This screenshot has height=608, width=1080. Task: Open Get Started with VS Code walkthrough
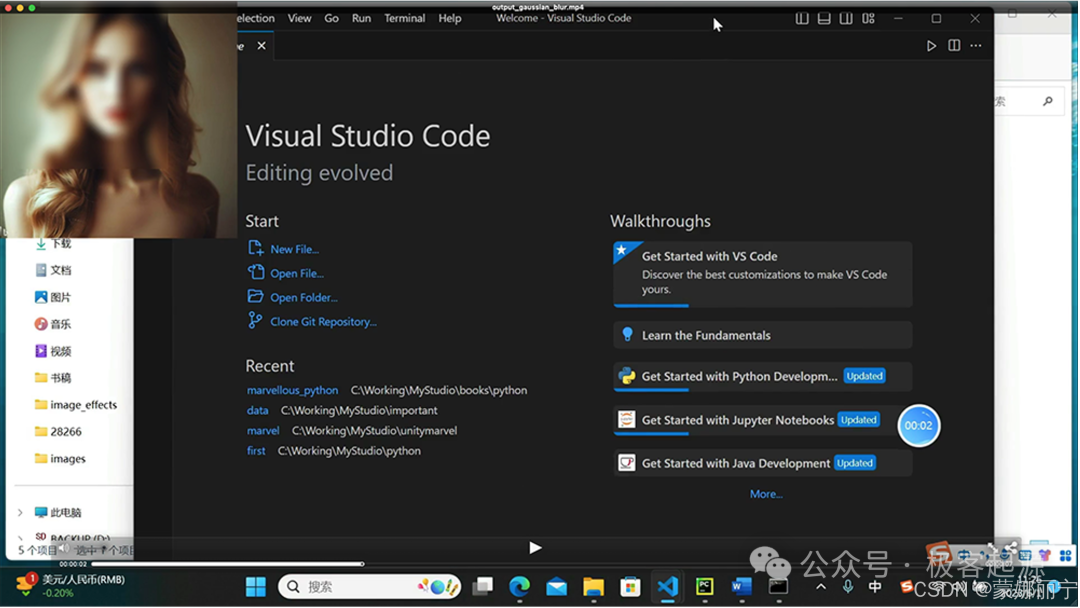pos(762,274)
